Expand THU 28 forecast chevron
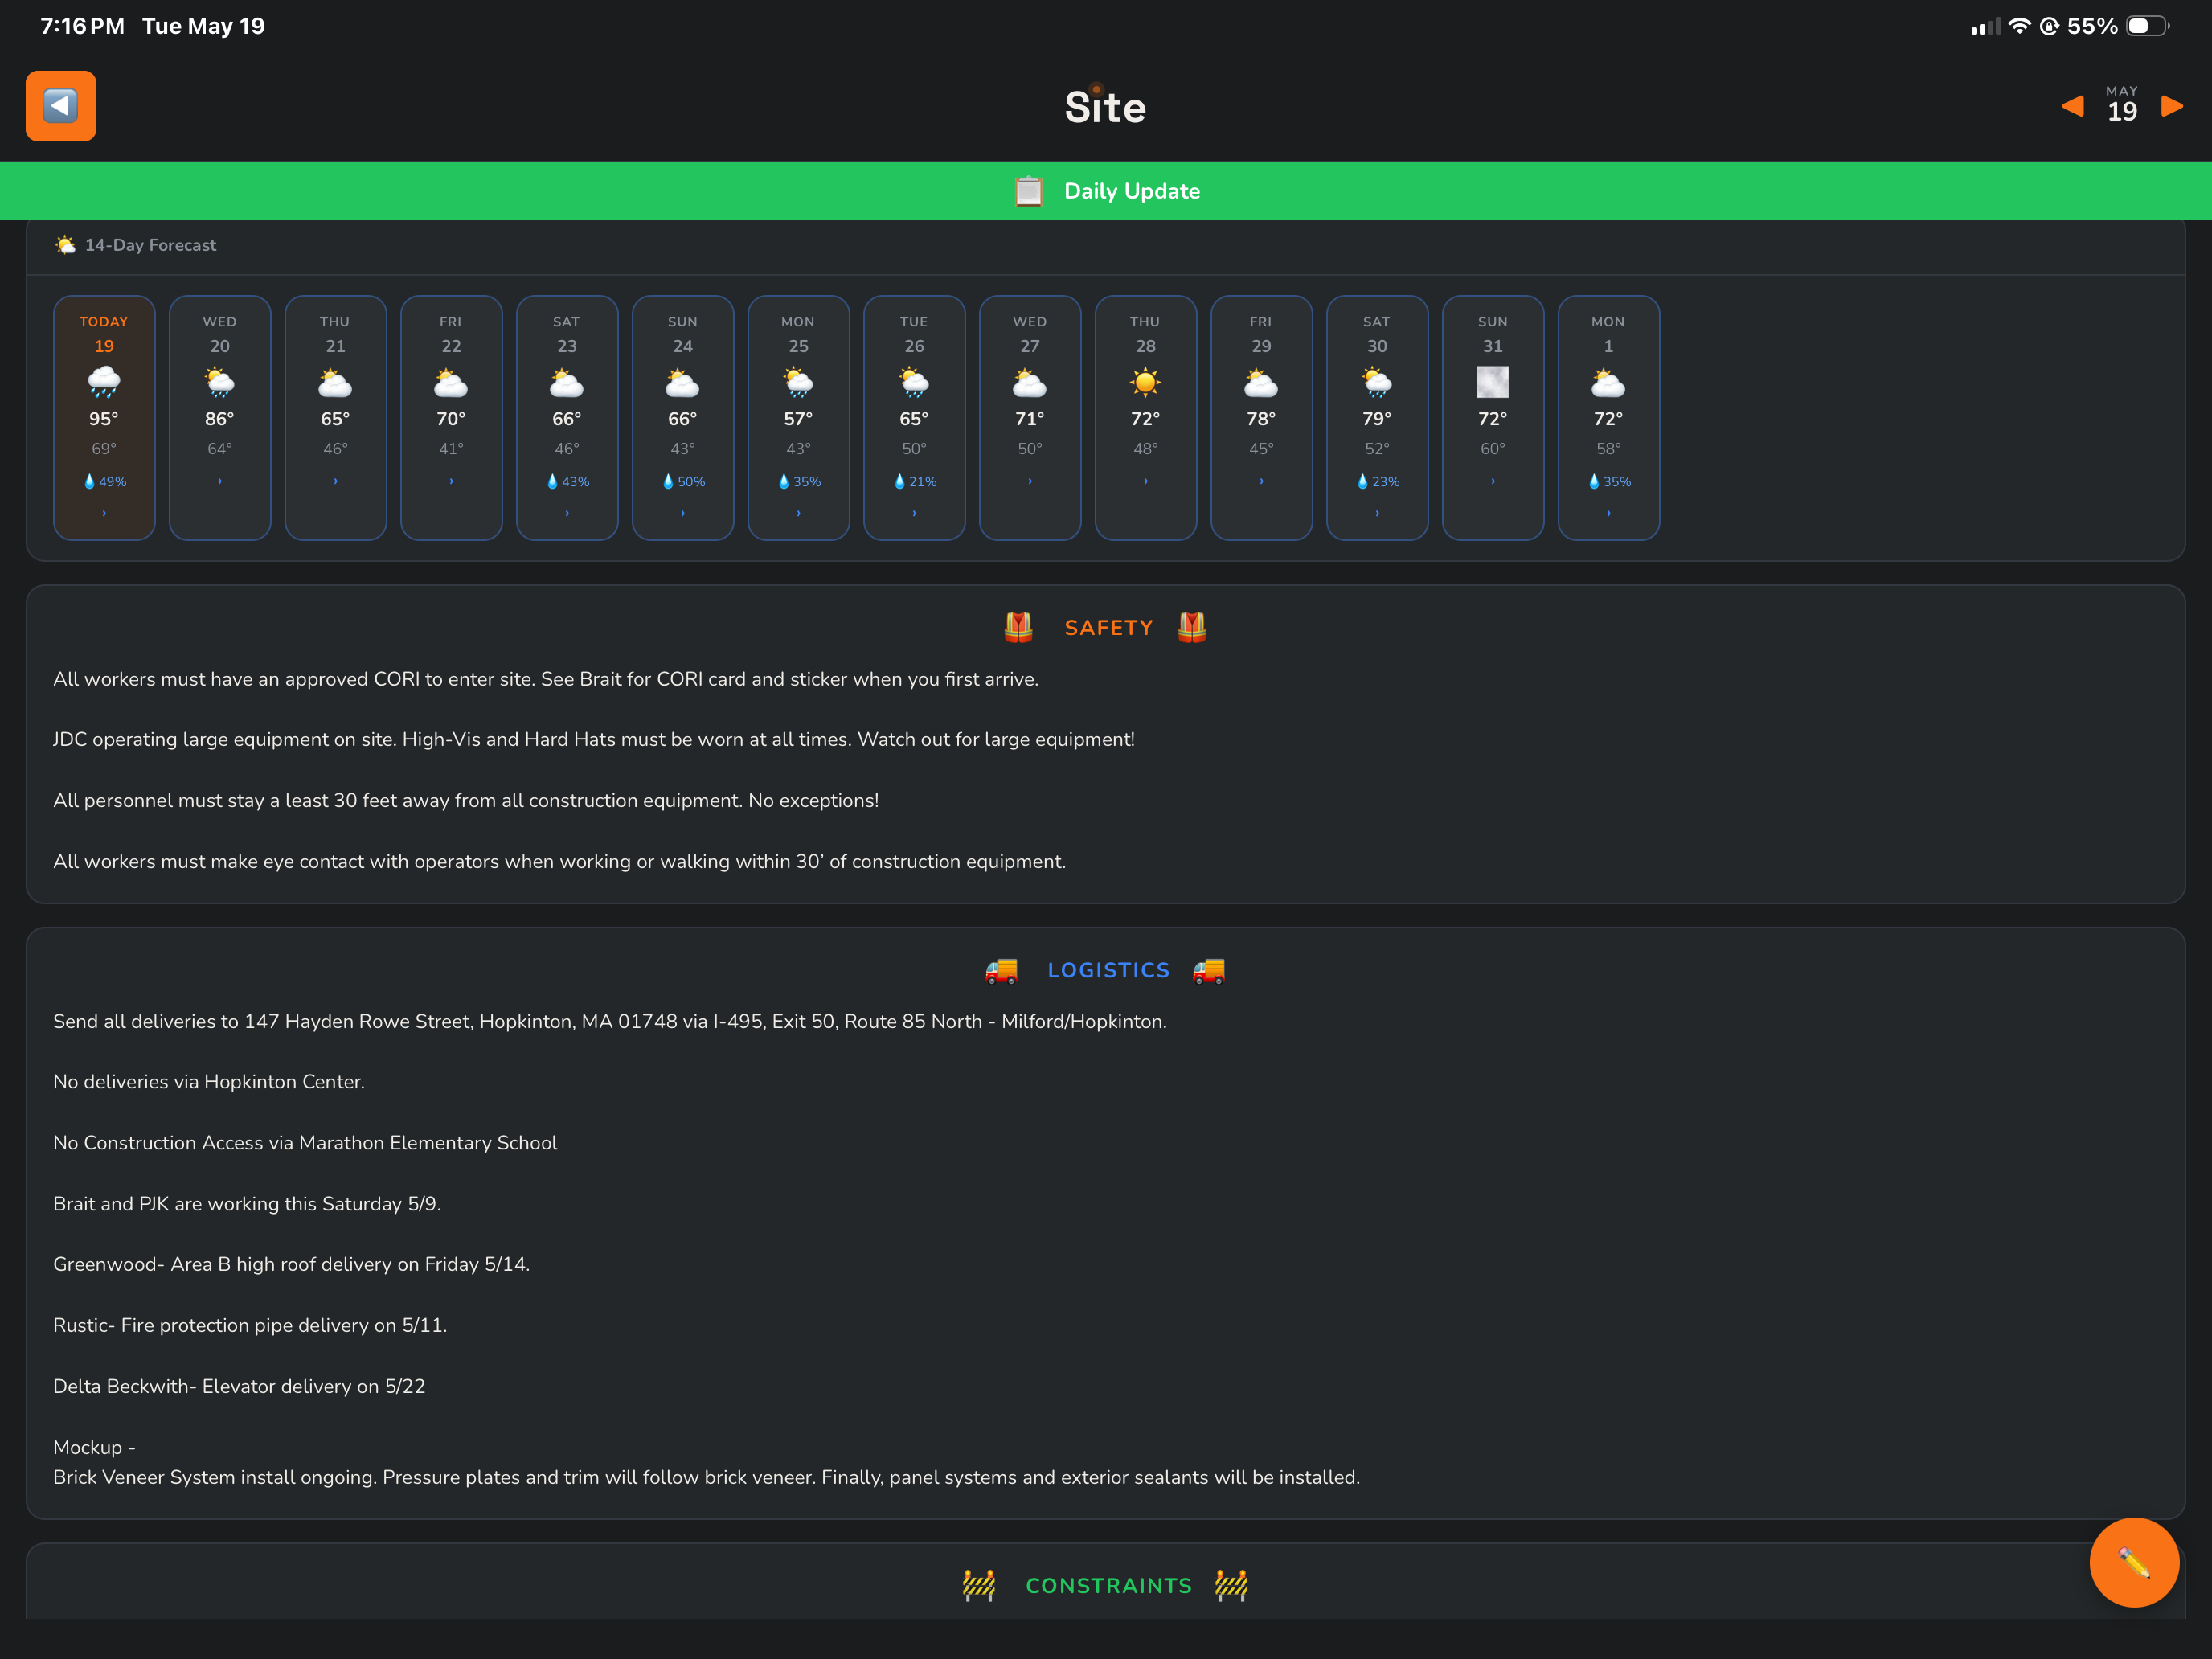The width and height of the screenshot is (2212, 1659). coord(1146,481)
